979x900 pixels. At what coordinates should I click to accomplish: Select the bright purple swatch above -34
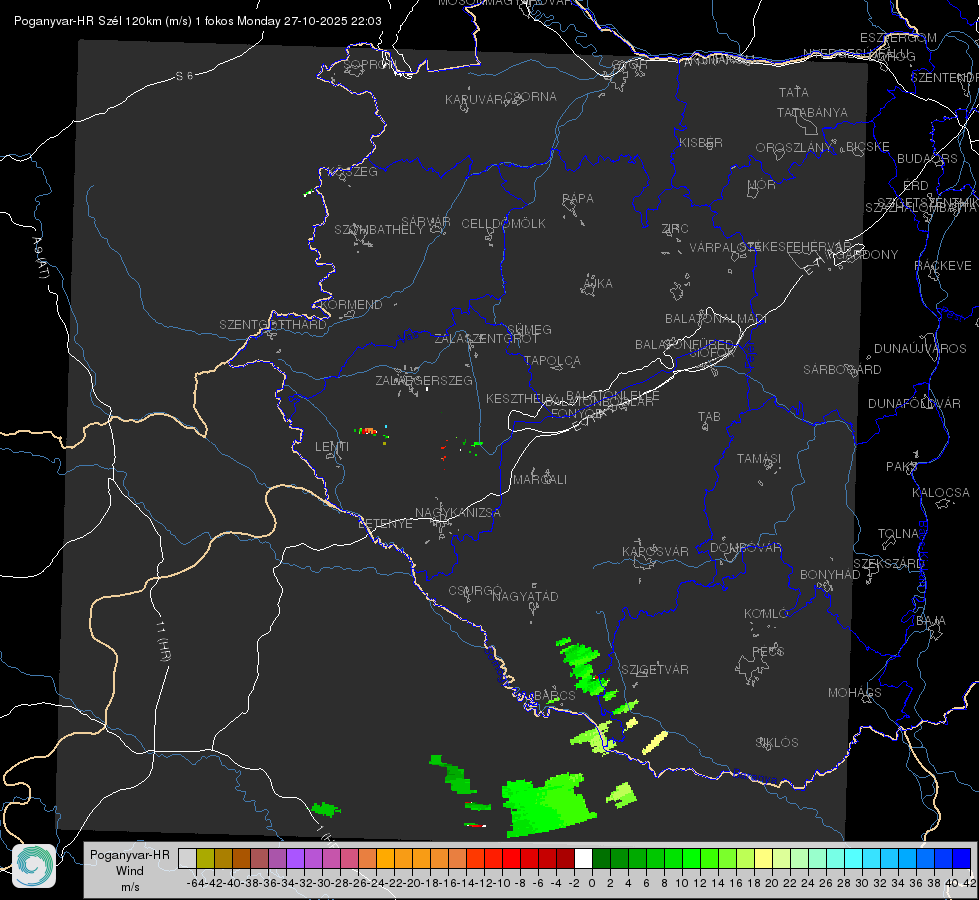(x=295, y=858)
